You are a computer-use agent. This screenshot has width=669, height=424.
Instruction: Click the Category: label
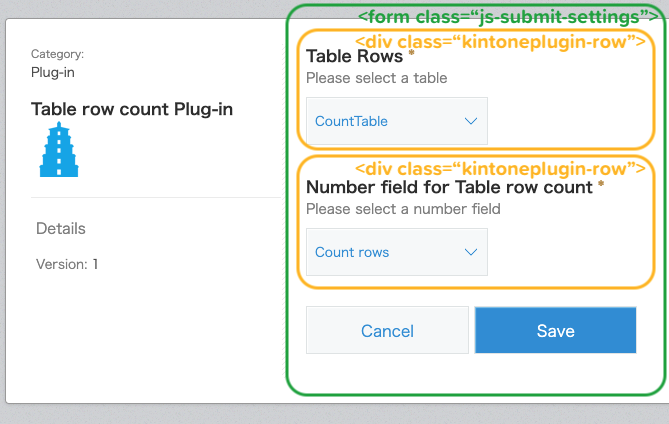click(57, 54)
